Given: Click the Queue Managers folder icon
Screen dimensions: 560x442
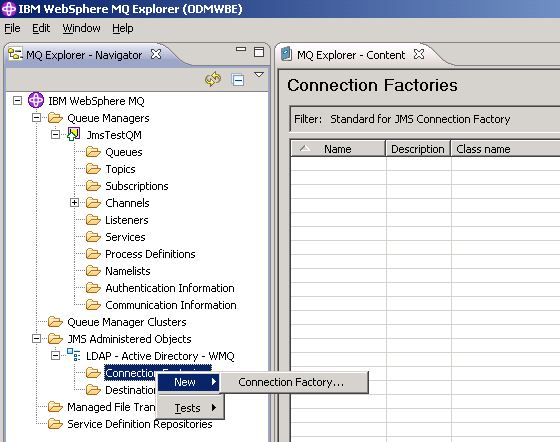Looking at the screenshot, I should [55, 117].
